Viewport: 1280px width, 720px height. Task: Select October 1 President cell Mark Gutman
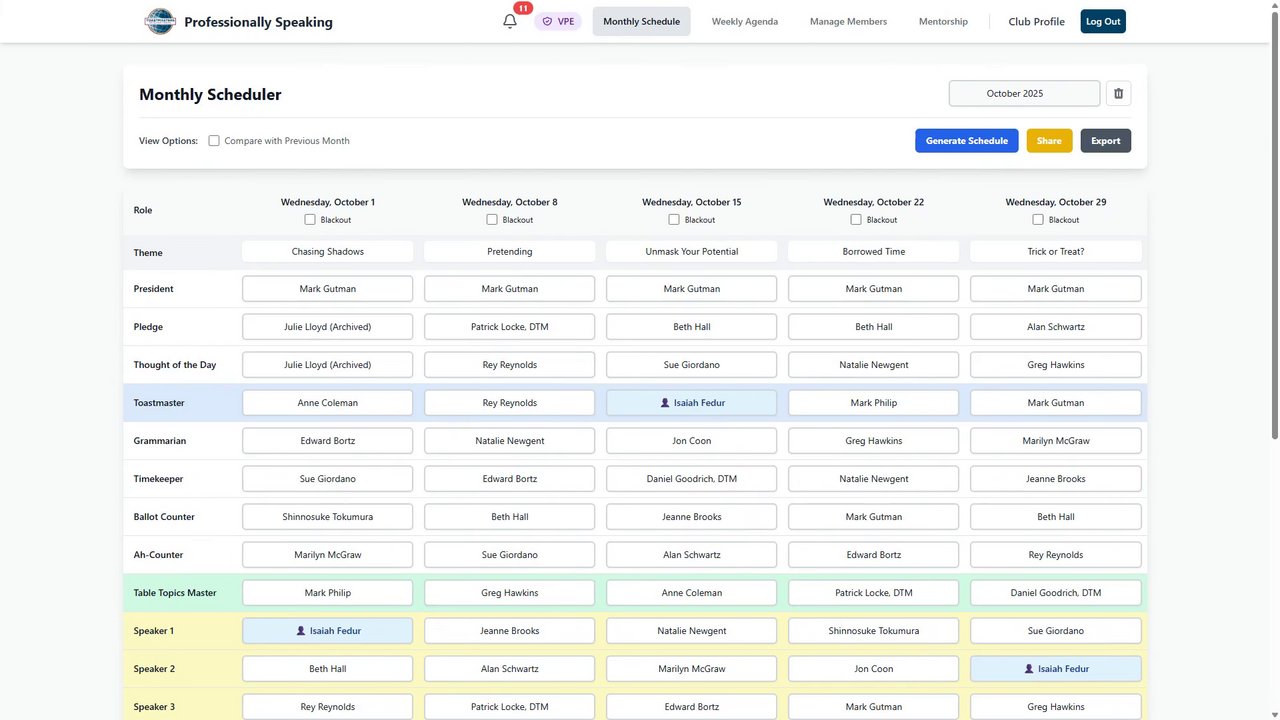click(328, 289)
